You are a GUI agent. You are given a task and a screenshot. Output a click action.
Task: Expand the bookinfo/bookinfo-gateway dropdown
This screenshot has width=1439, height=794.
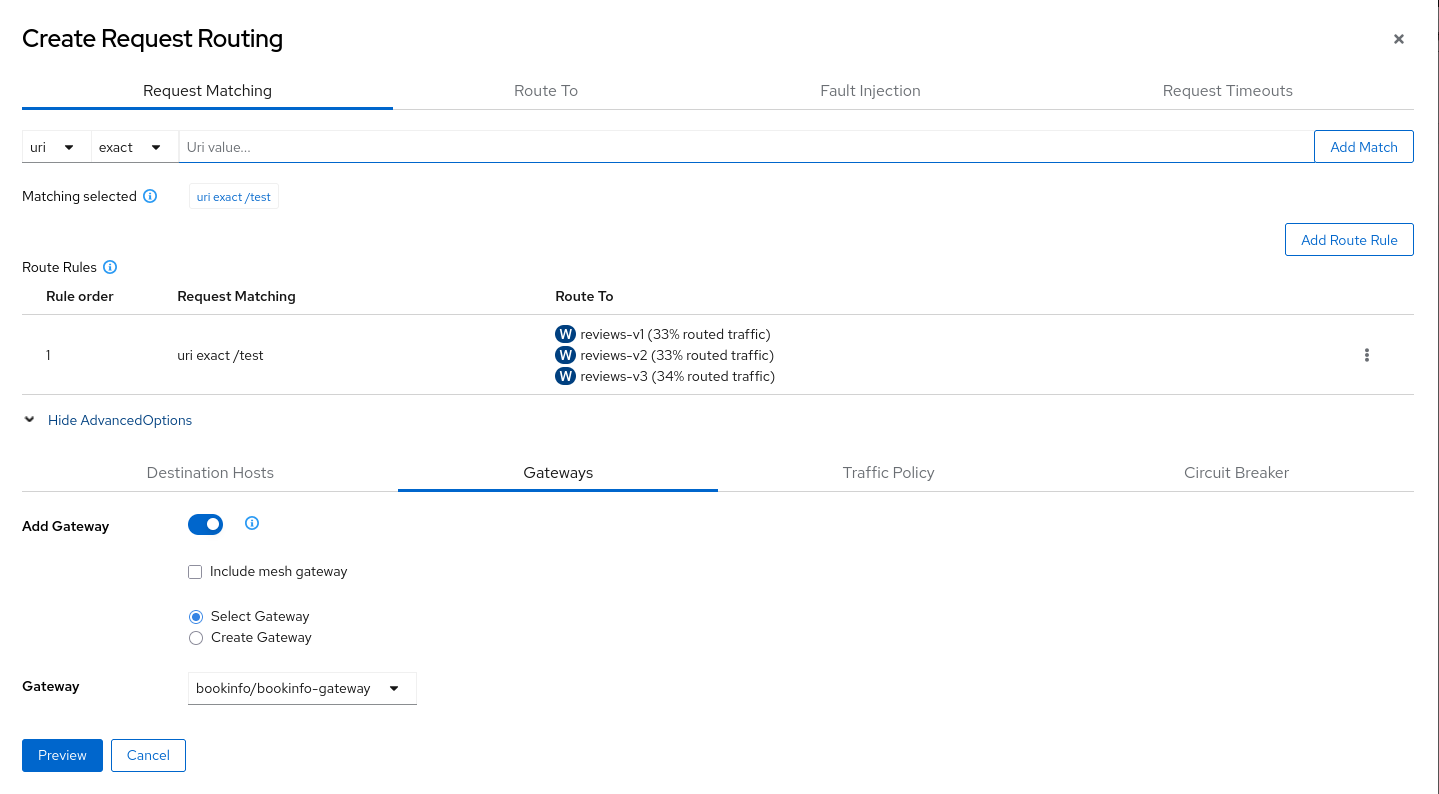[301, 688]
